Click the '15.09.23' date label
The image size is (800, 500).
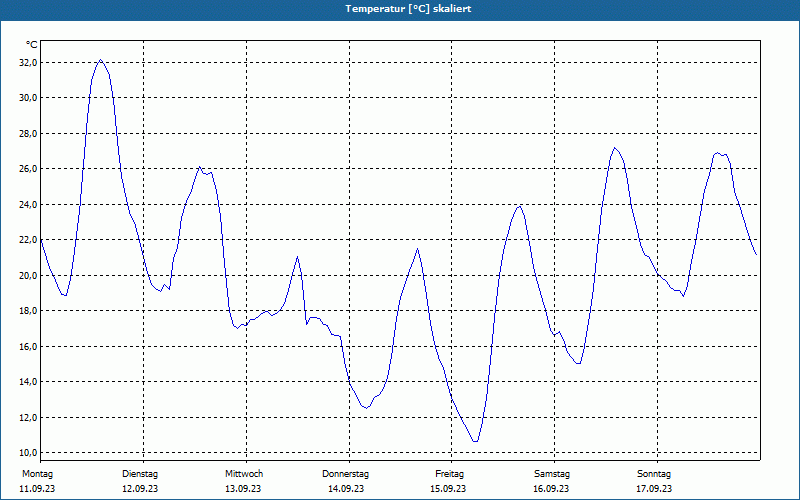click(448, 489)
